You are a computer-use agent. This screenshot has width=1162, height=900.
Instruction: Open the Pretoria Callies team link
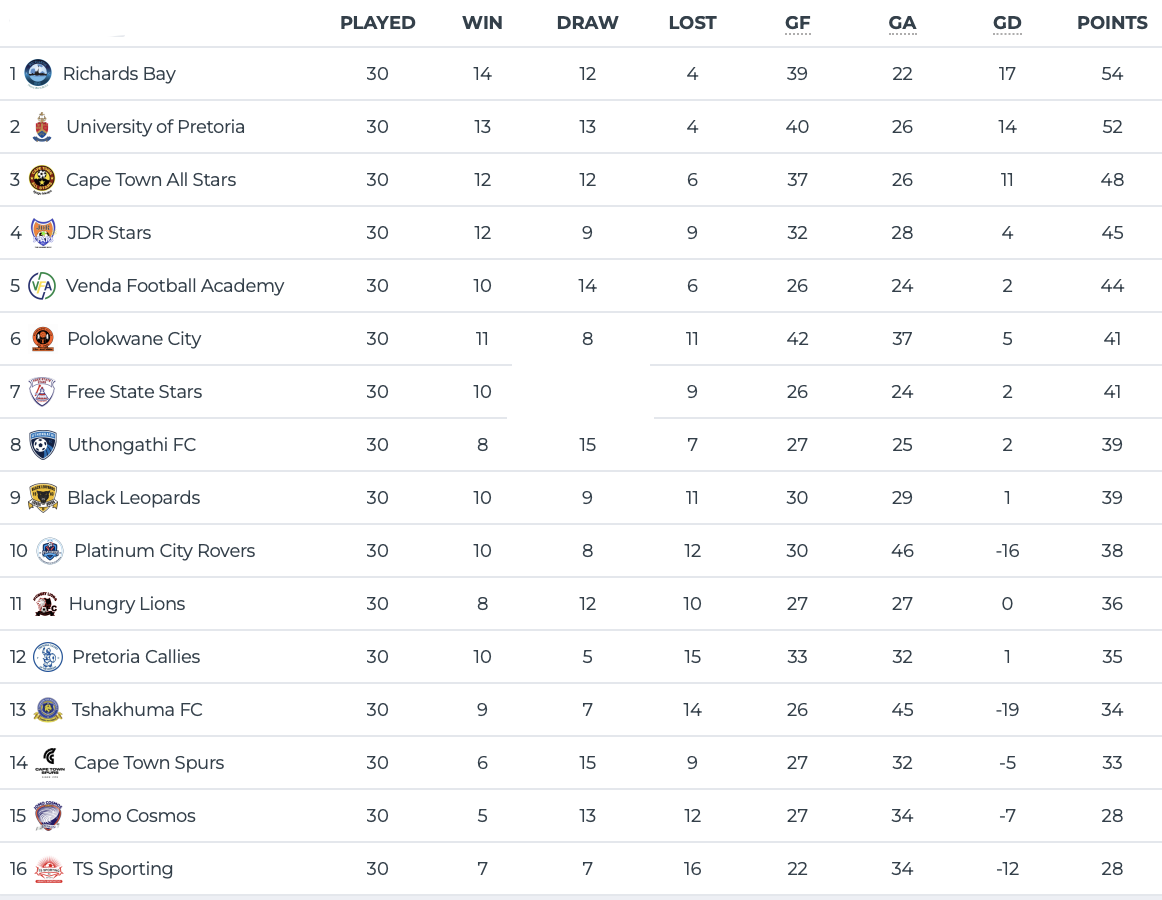[x=136, y=657]
